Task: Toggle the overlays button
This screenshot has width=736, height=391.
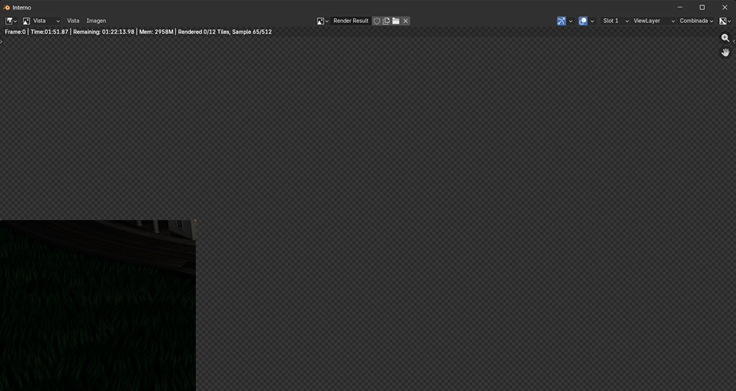Action: [x=583, y=21]
